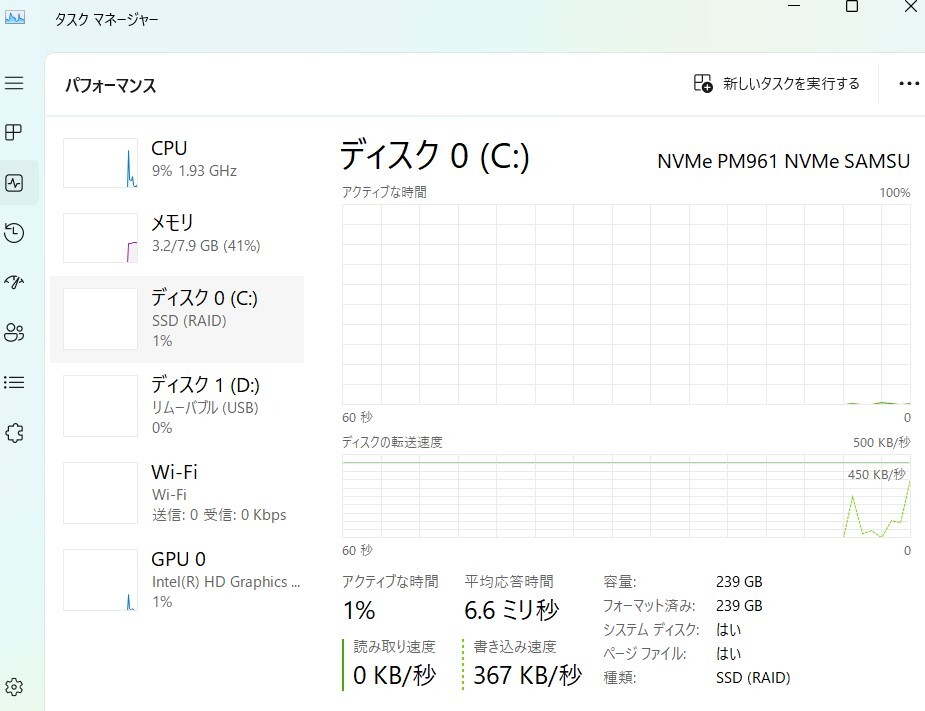Open the Details view in the sidebar
Image resolution: width=925 pixels, height=711 pixels.
[15, 382]
